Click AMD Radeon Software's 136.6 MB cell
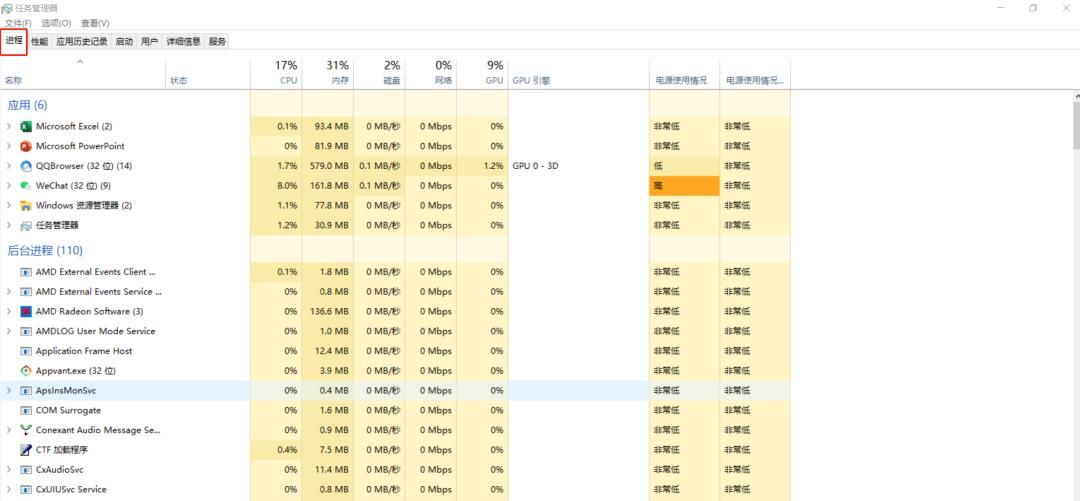Viewport: 1080px width, 501px height. pyautogui.click(x=329, y=311)
